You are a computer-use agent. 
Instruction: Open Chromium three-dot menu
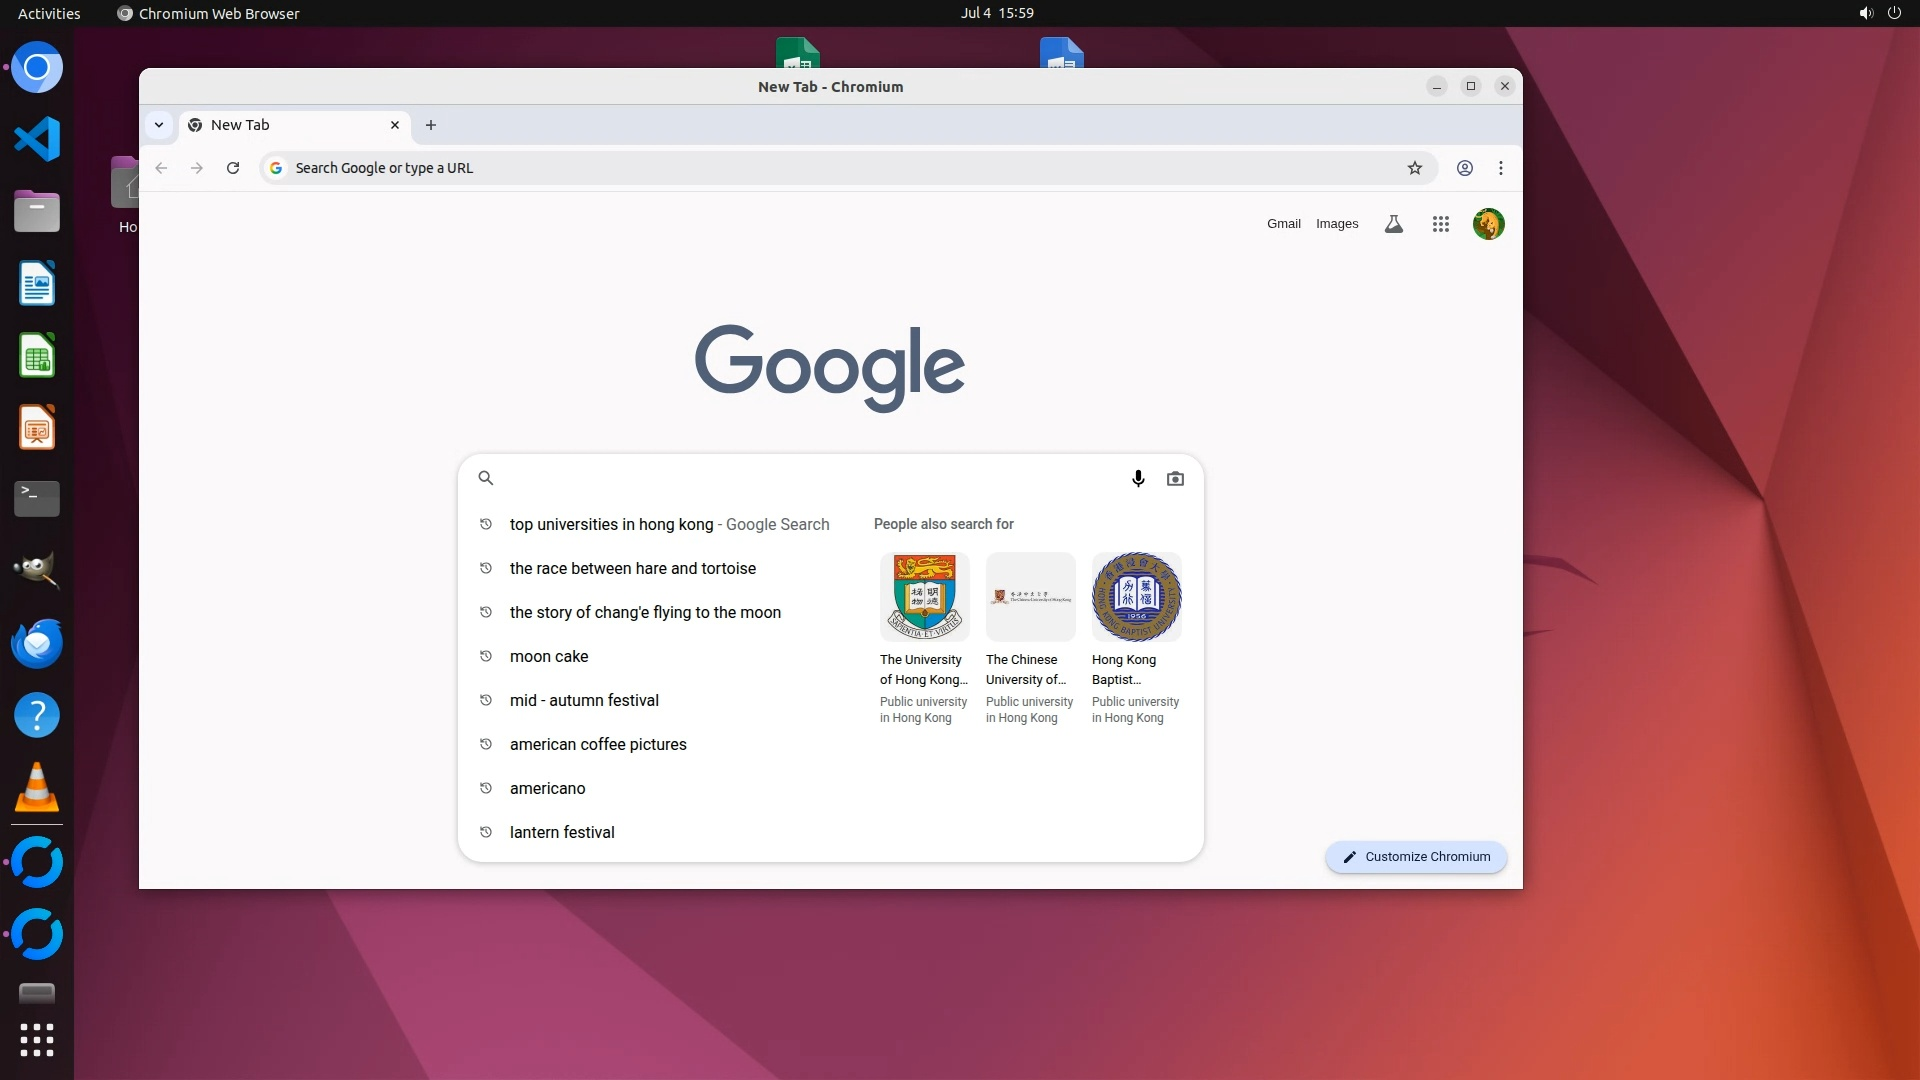pyautogui.click(x=1500, y=168)
